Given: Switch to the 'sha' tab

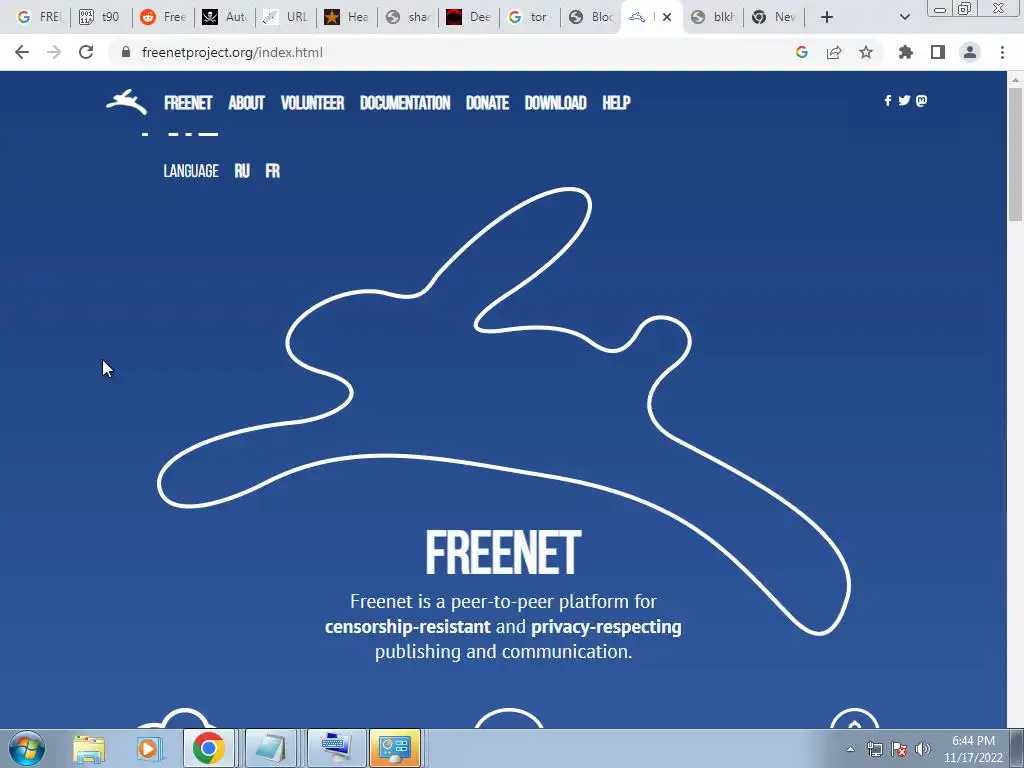Looking at the screenshot, I should [x=408, y=17].
